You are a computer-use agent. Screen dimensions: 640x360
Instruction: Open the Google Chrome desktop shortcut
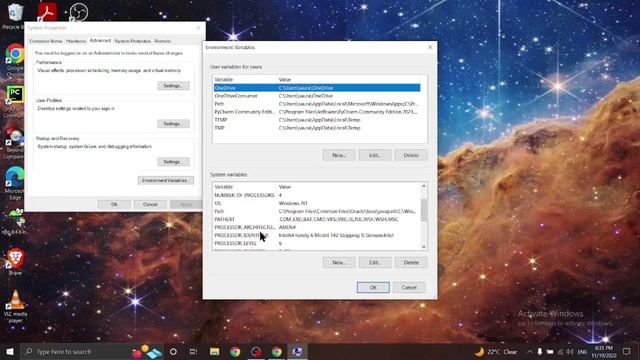[15, 60]
